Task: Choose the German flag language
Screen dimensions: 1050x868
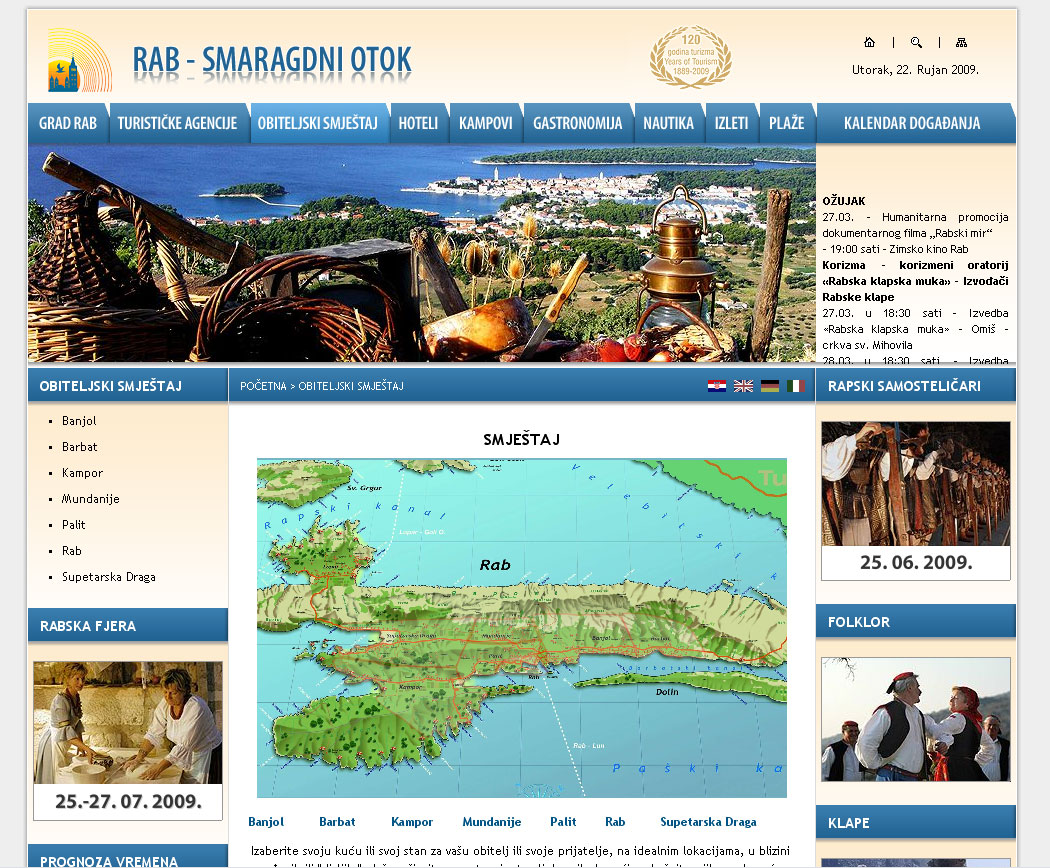Action: coord(769,386)
